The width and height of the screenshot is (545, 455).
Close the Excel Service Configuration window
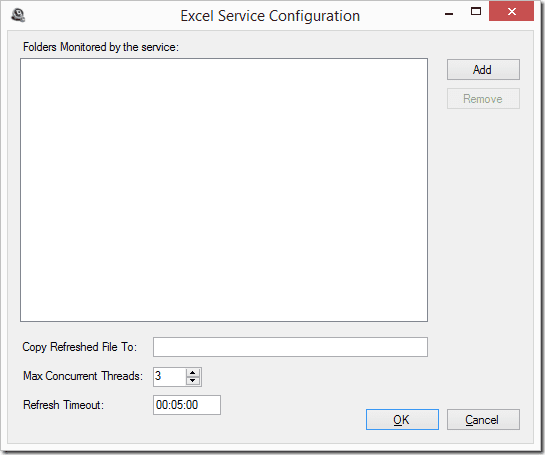click(x=511, y=11)
